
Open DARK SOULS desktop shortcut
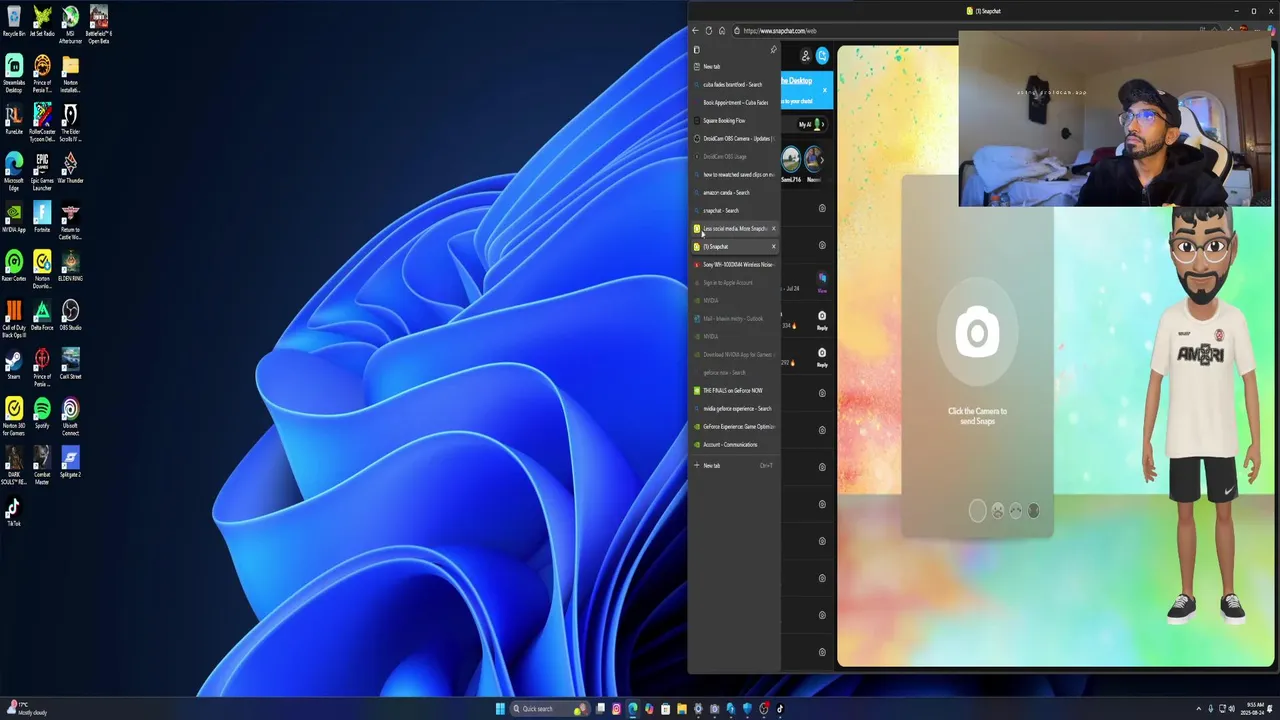click(x=14, y=466)
